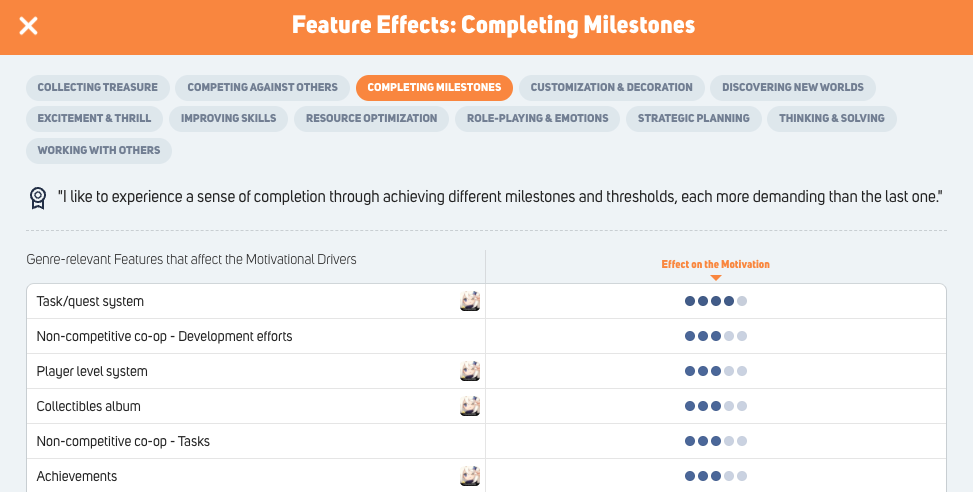Open Role-Playing & Emotions tab
This screenshot has width=973, height=492.
537,119
